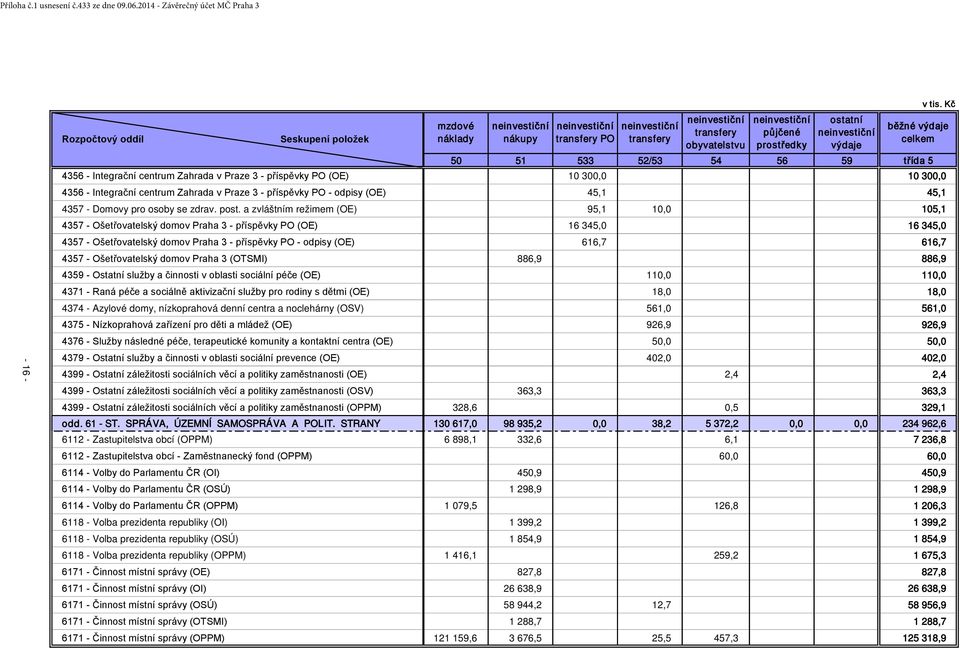Select row '6114 - Volby do Parlamentu ČR (OPPM)'

tap(503, 506)
